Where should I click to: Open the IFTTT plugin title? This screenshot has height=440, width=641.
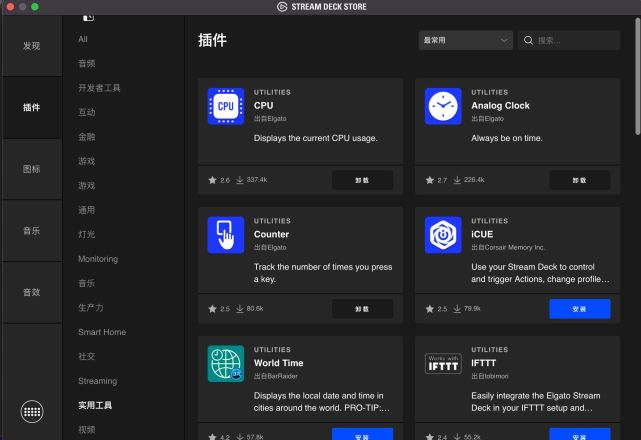(483, 363)
